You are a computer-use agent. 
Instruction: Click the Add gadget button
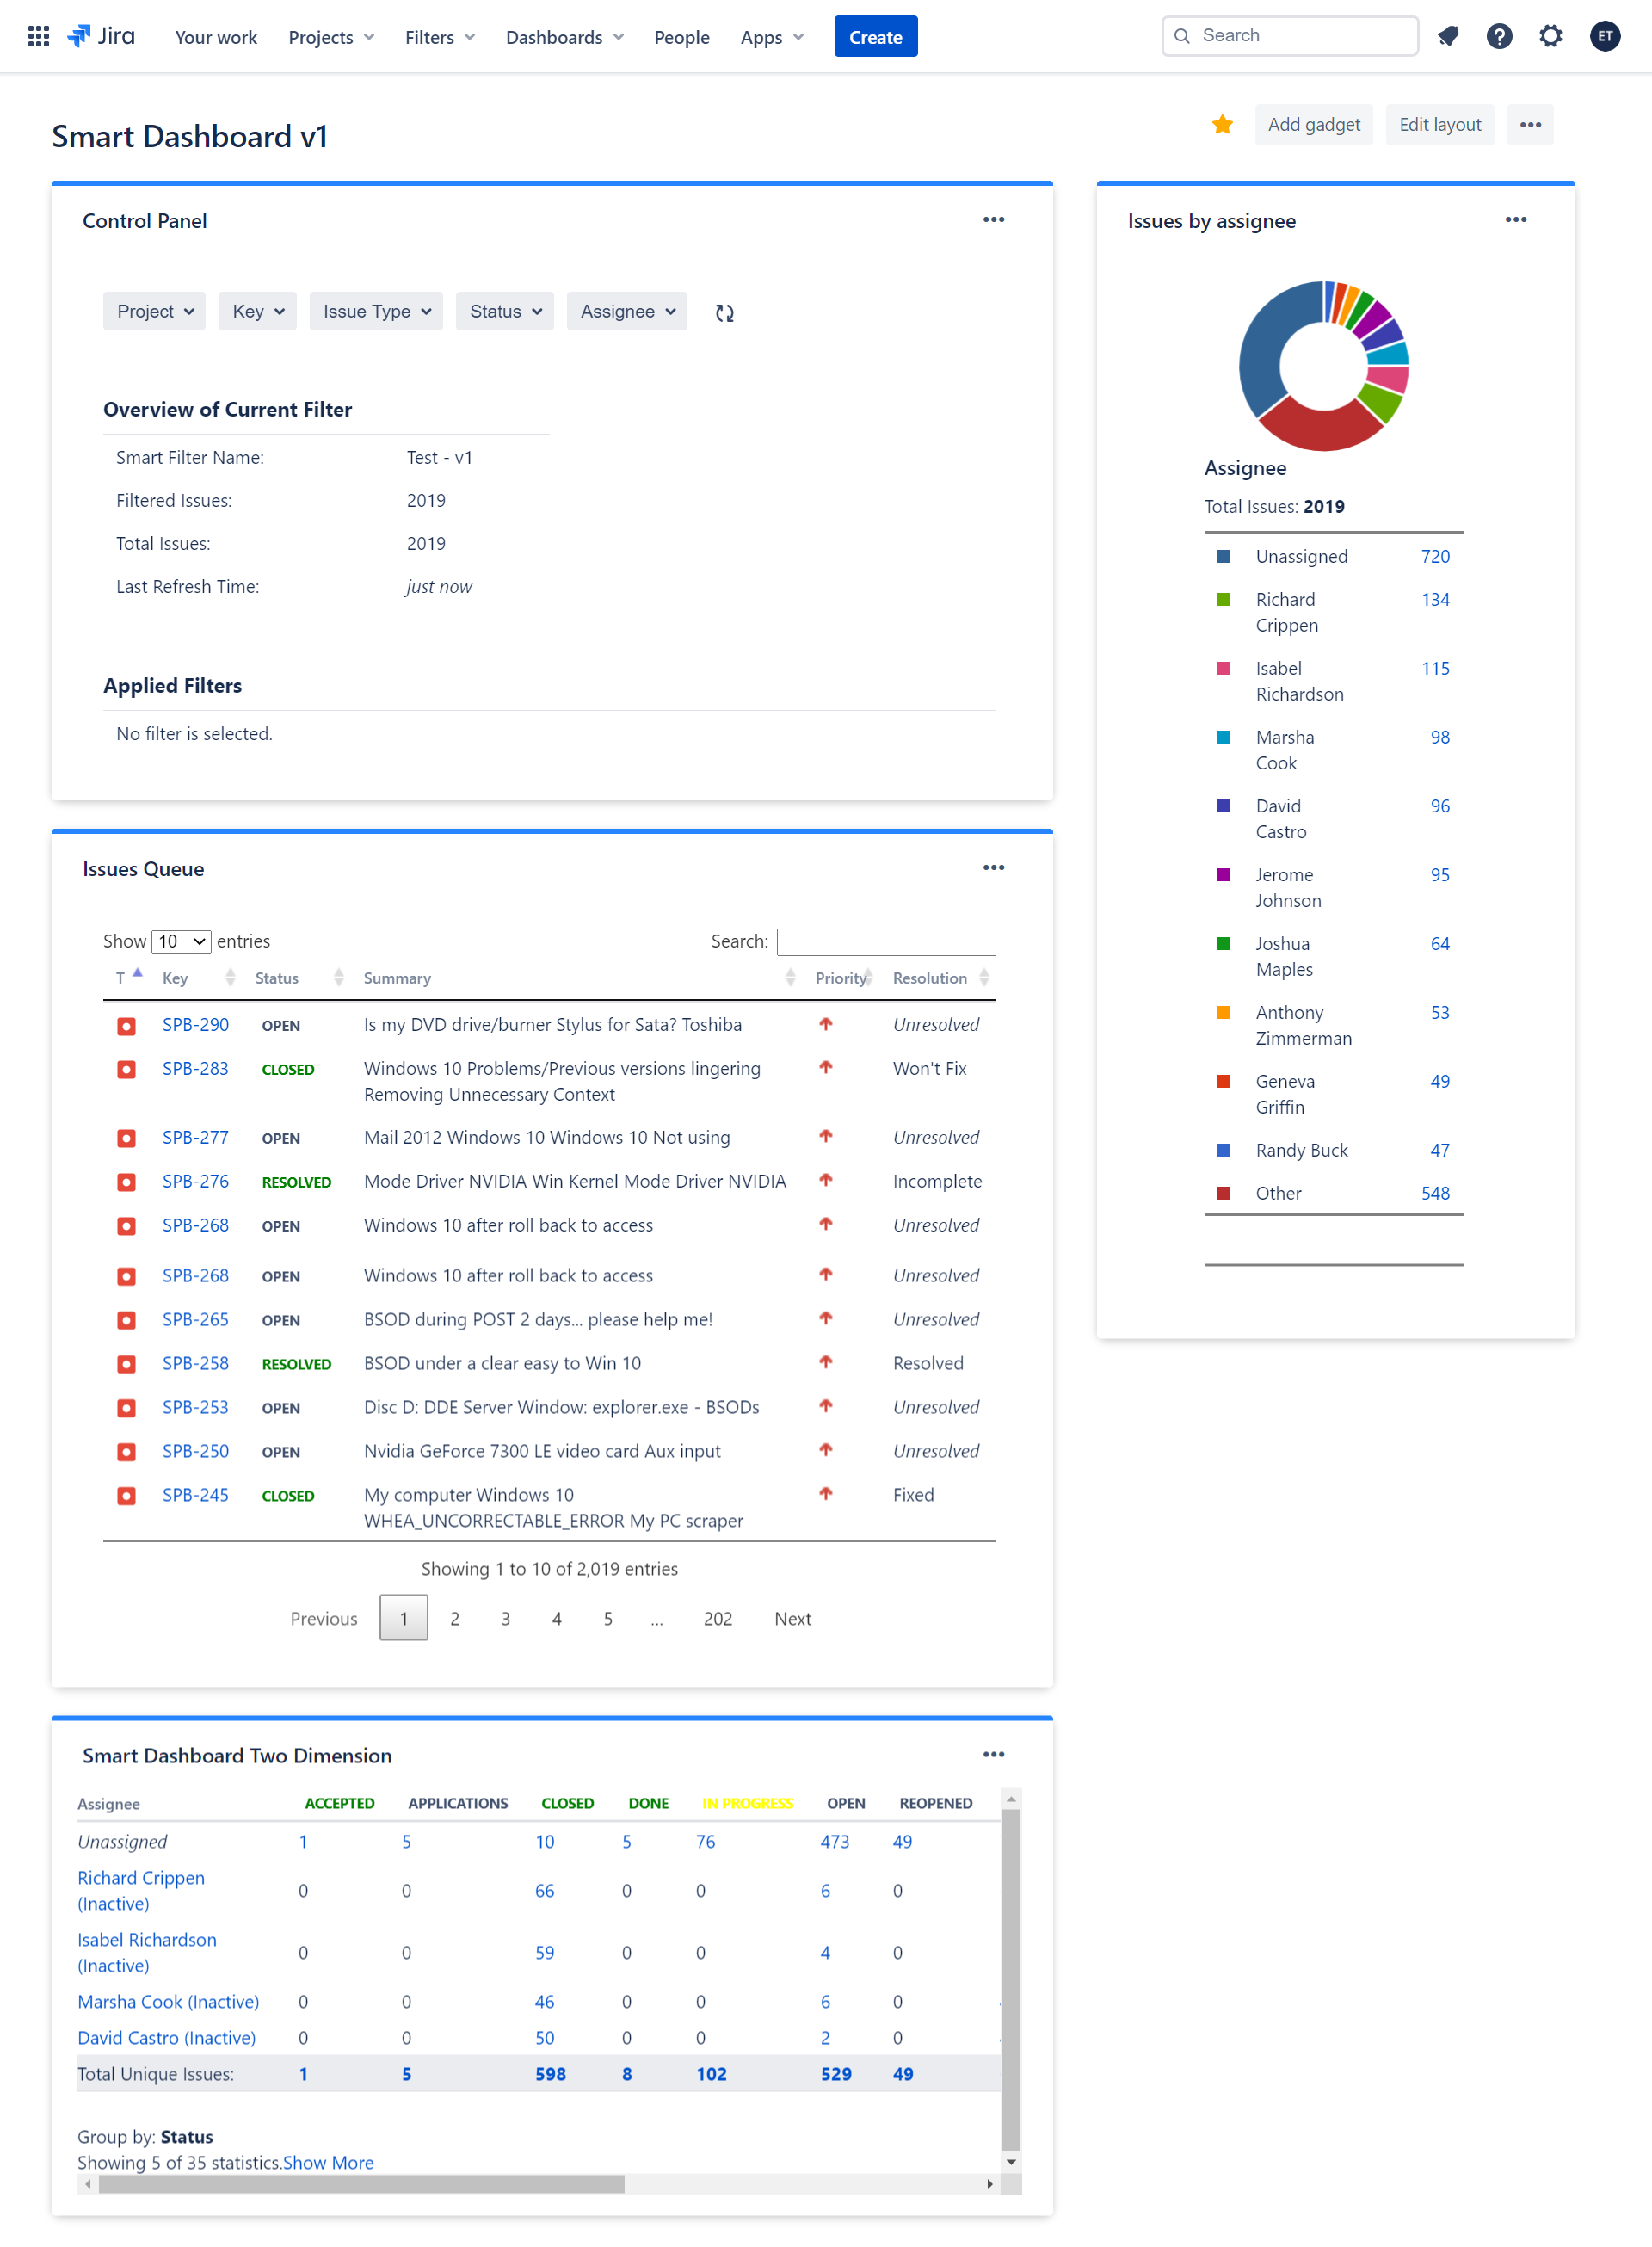[x=1313, y=125]
